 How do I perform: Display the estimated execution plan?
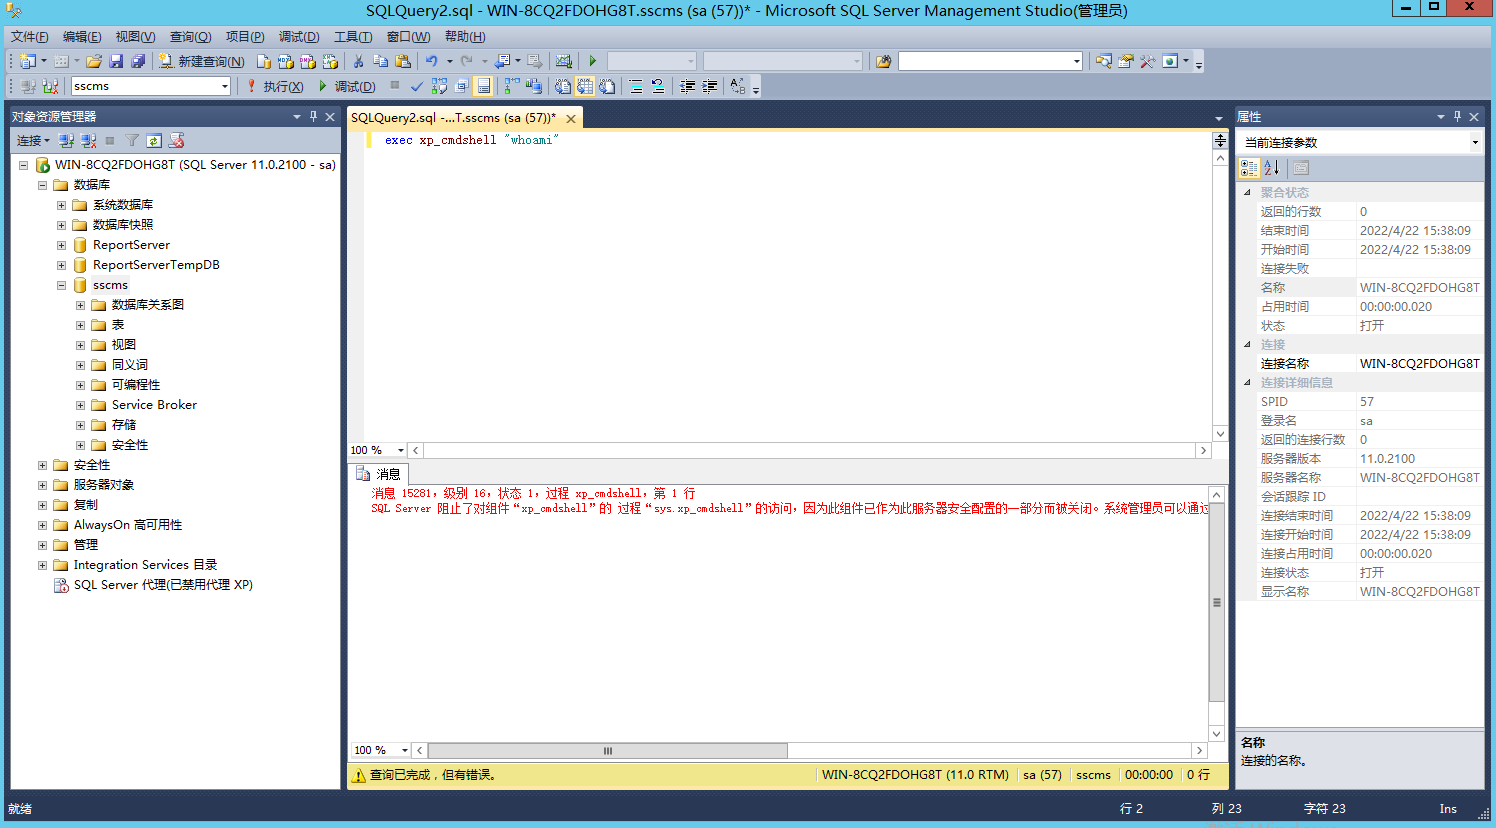coord(439,86)
